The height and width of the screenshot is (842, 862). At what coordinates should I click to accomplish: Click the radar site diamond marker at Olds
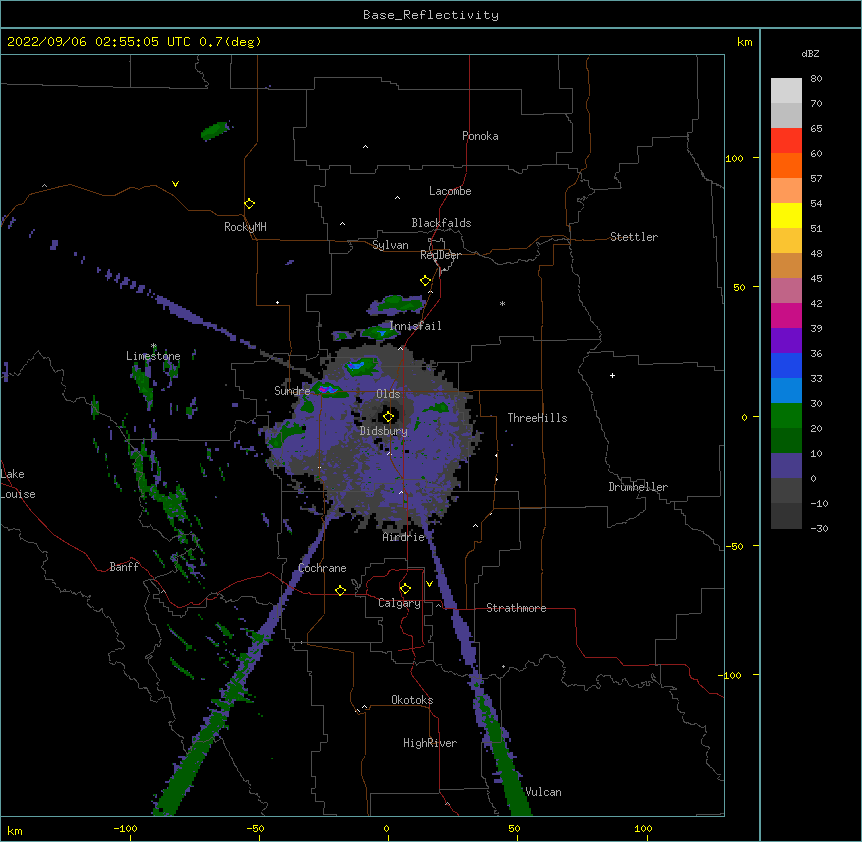[388, 417]
